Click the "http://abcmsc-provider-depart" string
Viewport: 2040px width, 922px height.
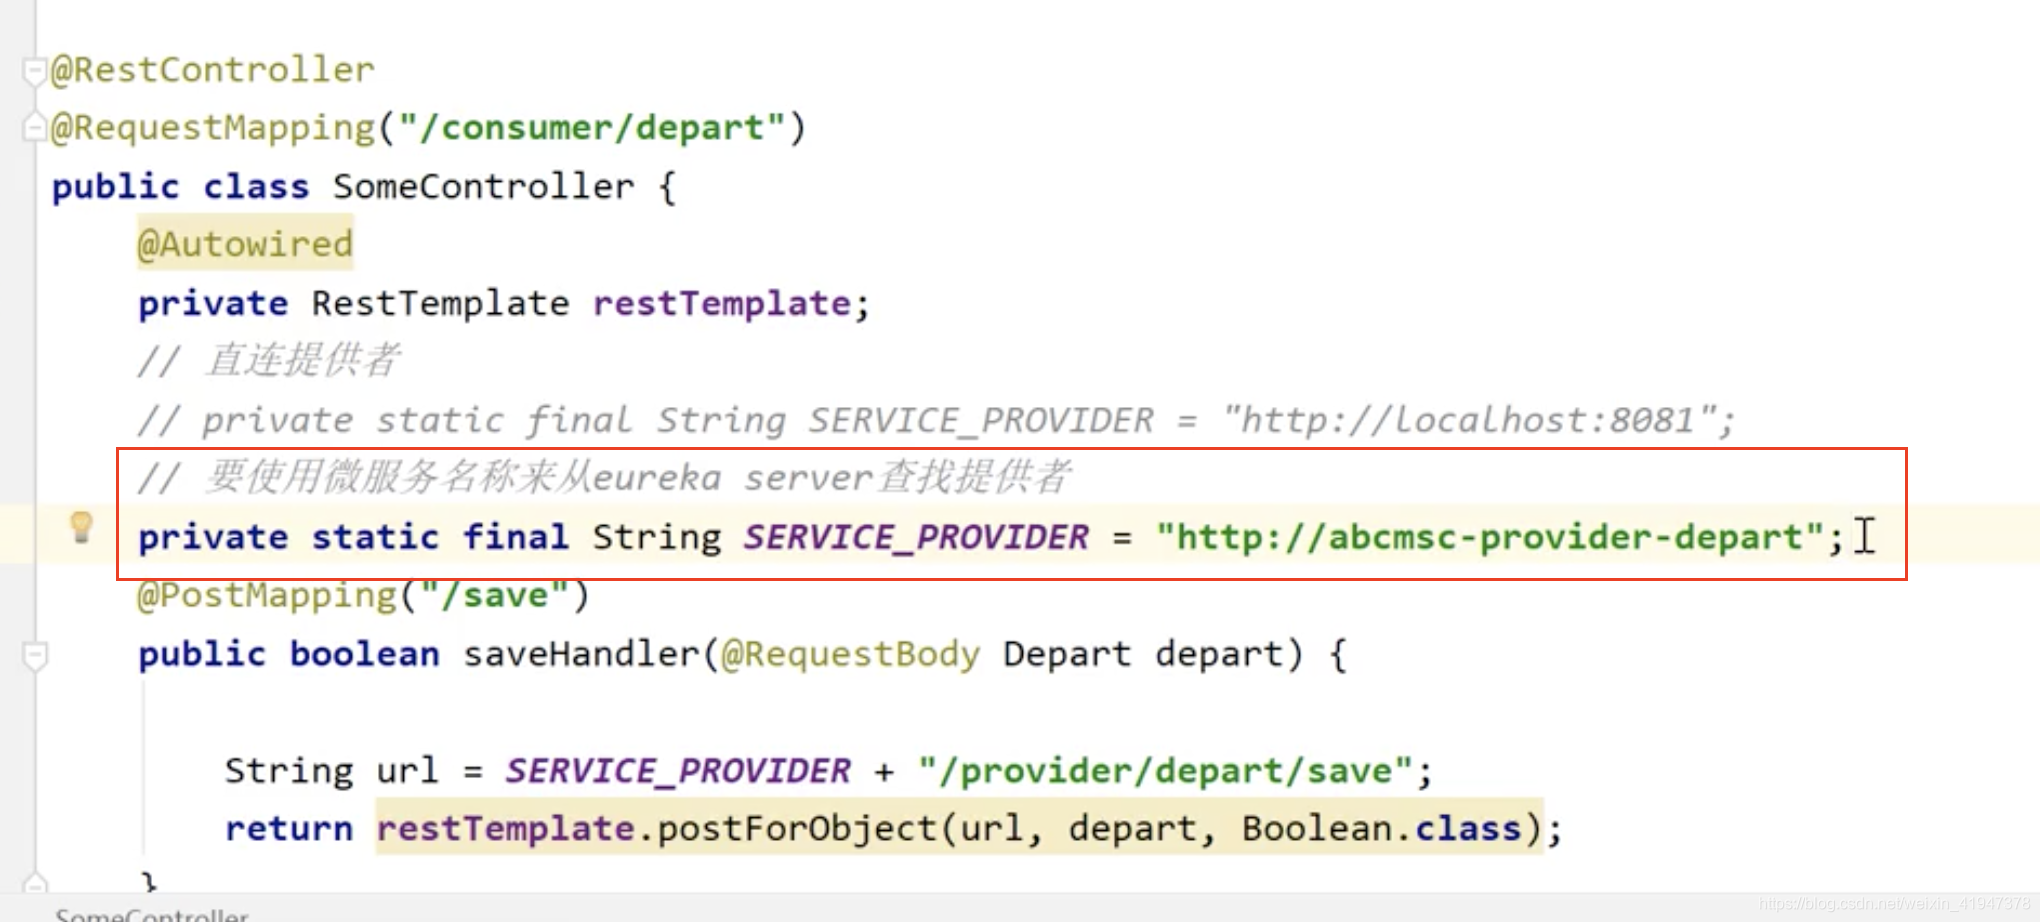(1490, 537)
